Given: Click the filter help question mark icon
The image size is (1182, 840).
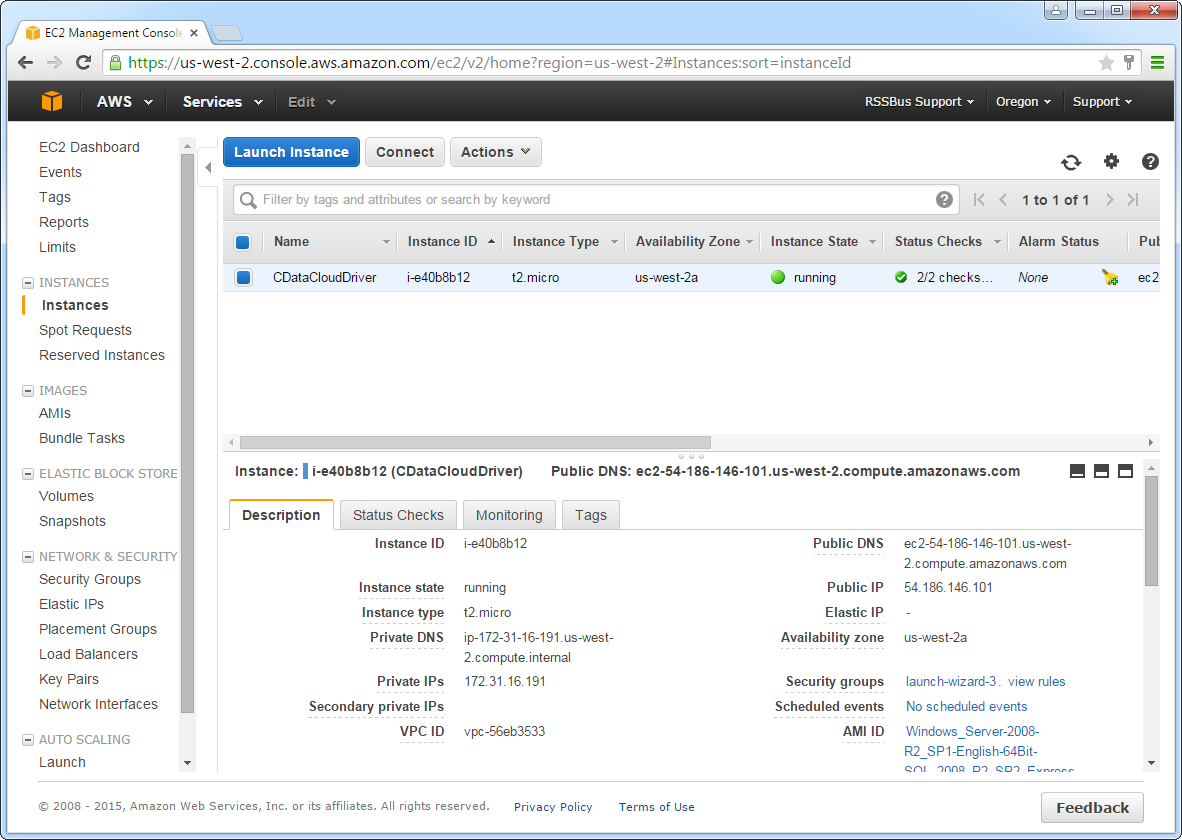Looking at the screenshot, I should click(x=944, y=200).
